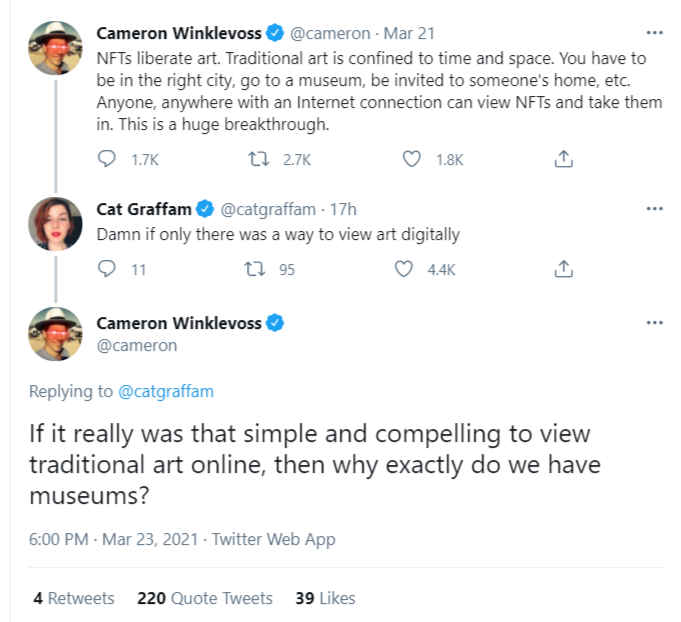Open the Twitter Web App source link
Screen dimensions: 681x622
point(274,539)
